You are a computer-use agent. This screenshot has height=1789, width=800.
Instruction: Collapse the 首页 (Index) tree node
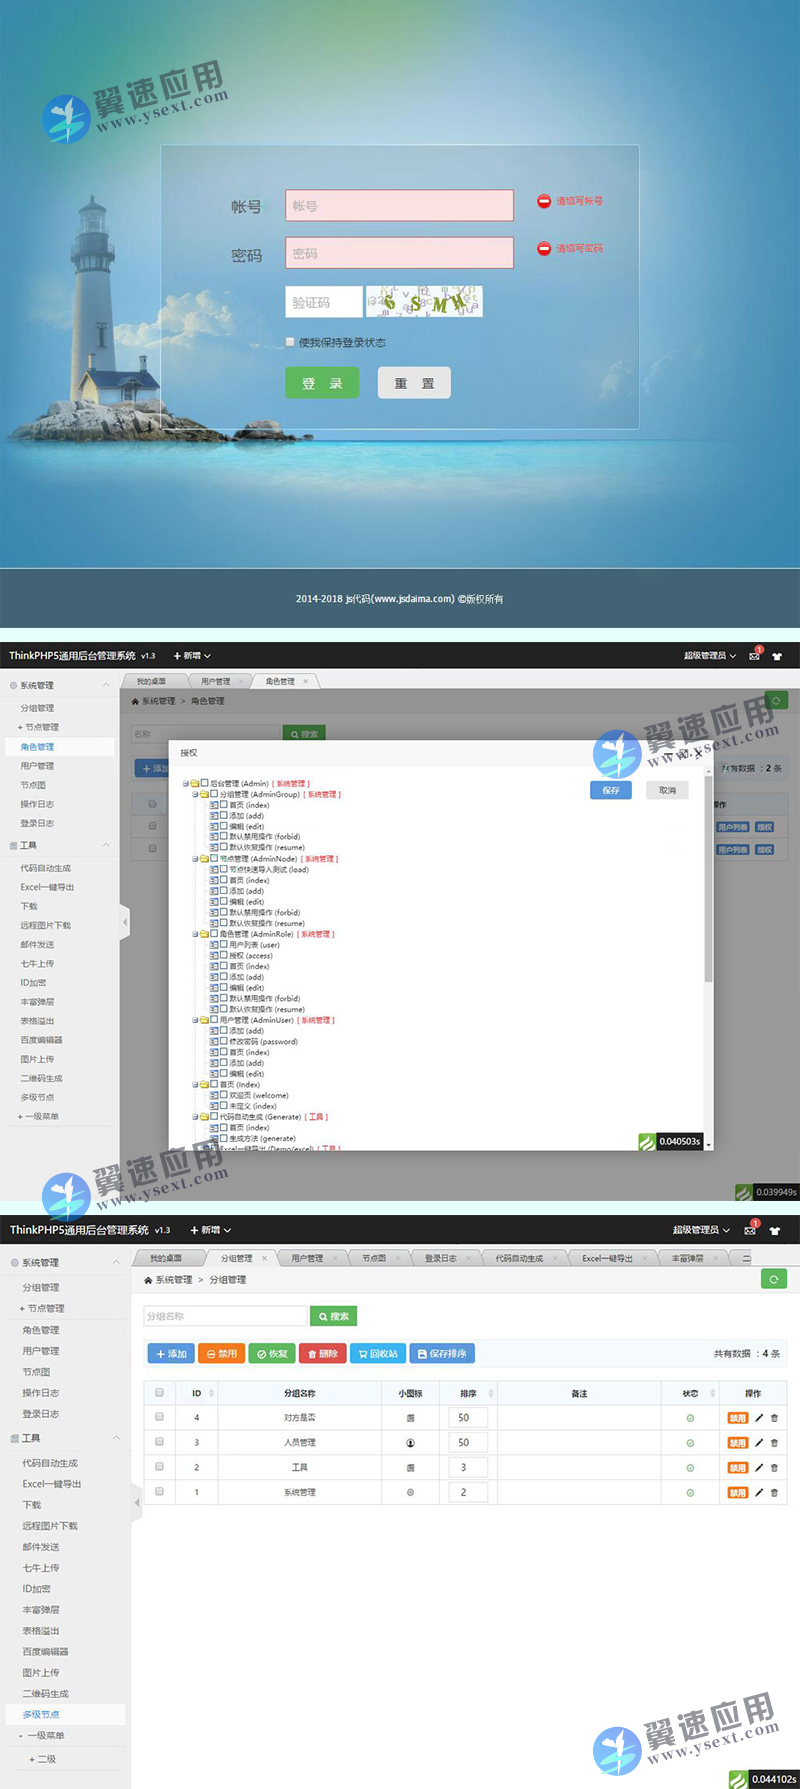pos(195,1084)
